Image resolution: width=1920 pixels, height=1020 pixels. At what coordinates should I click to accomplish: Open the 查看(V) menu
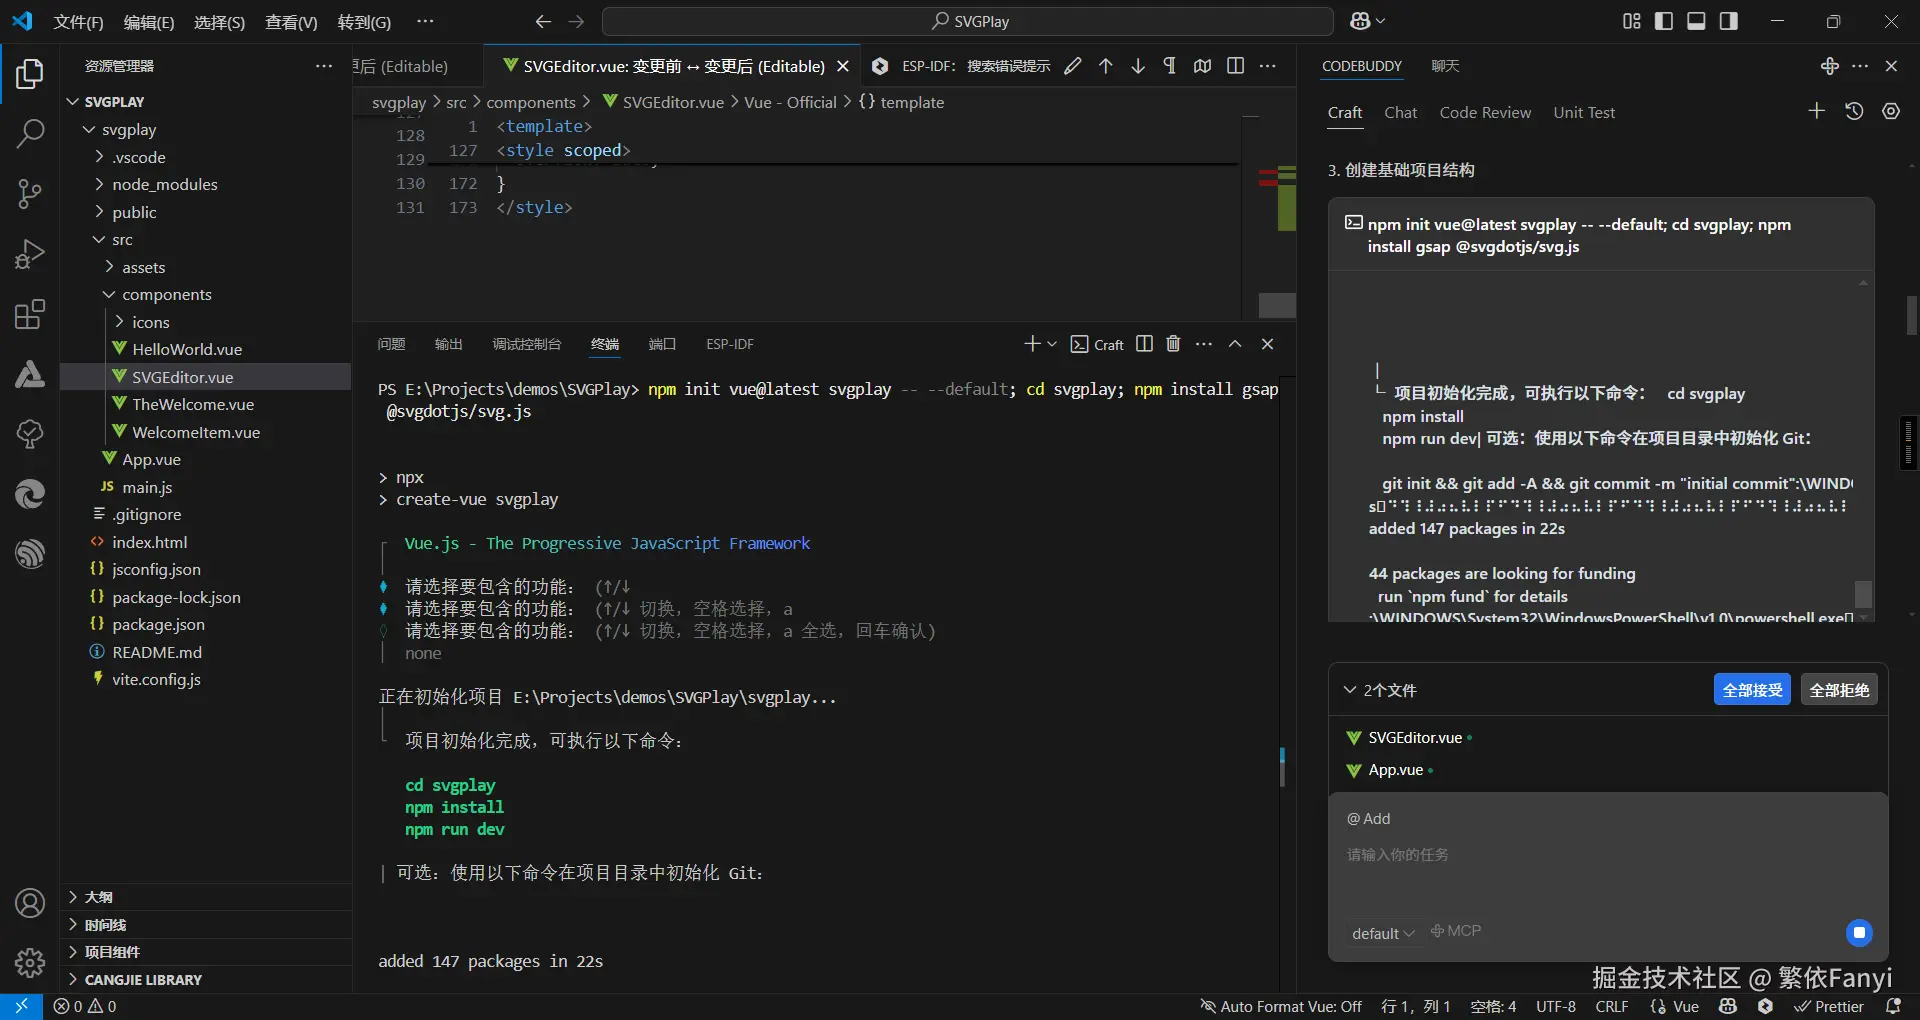[x=291, y=22]
